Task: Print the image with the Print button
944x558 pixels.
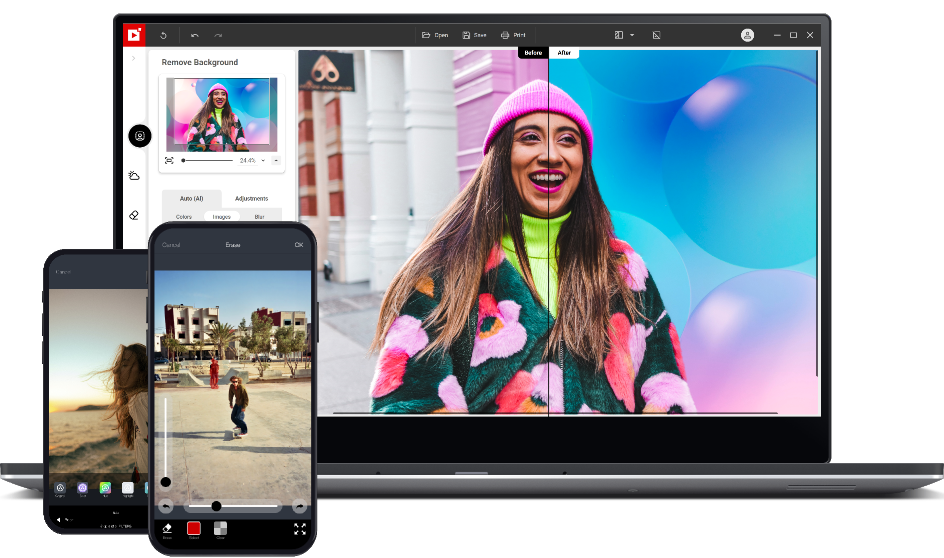Action: [513, 35]
